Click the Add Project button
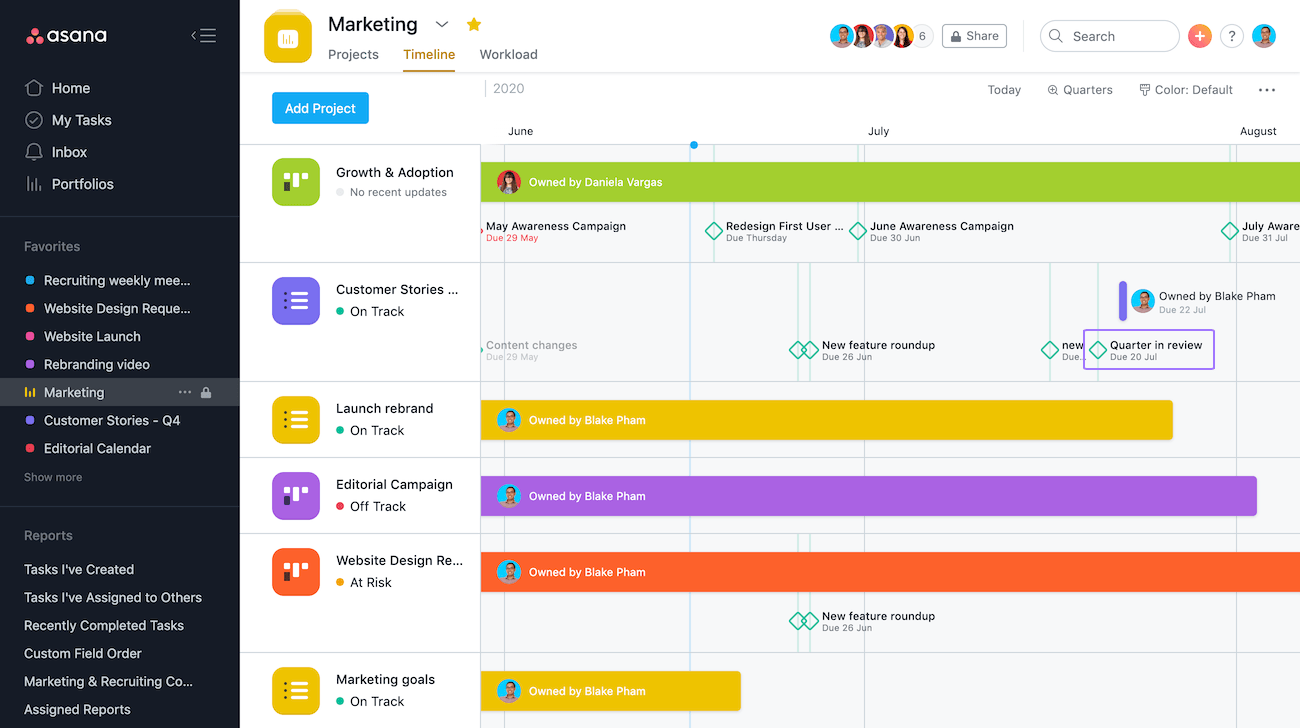This screenshot has height=728, width=1300. tap(320, 108)
